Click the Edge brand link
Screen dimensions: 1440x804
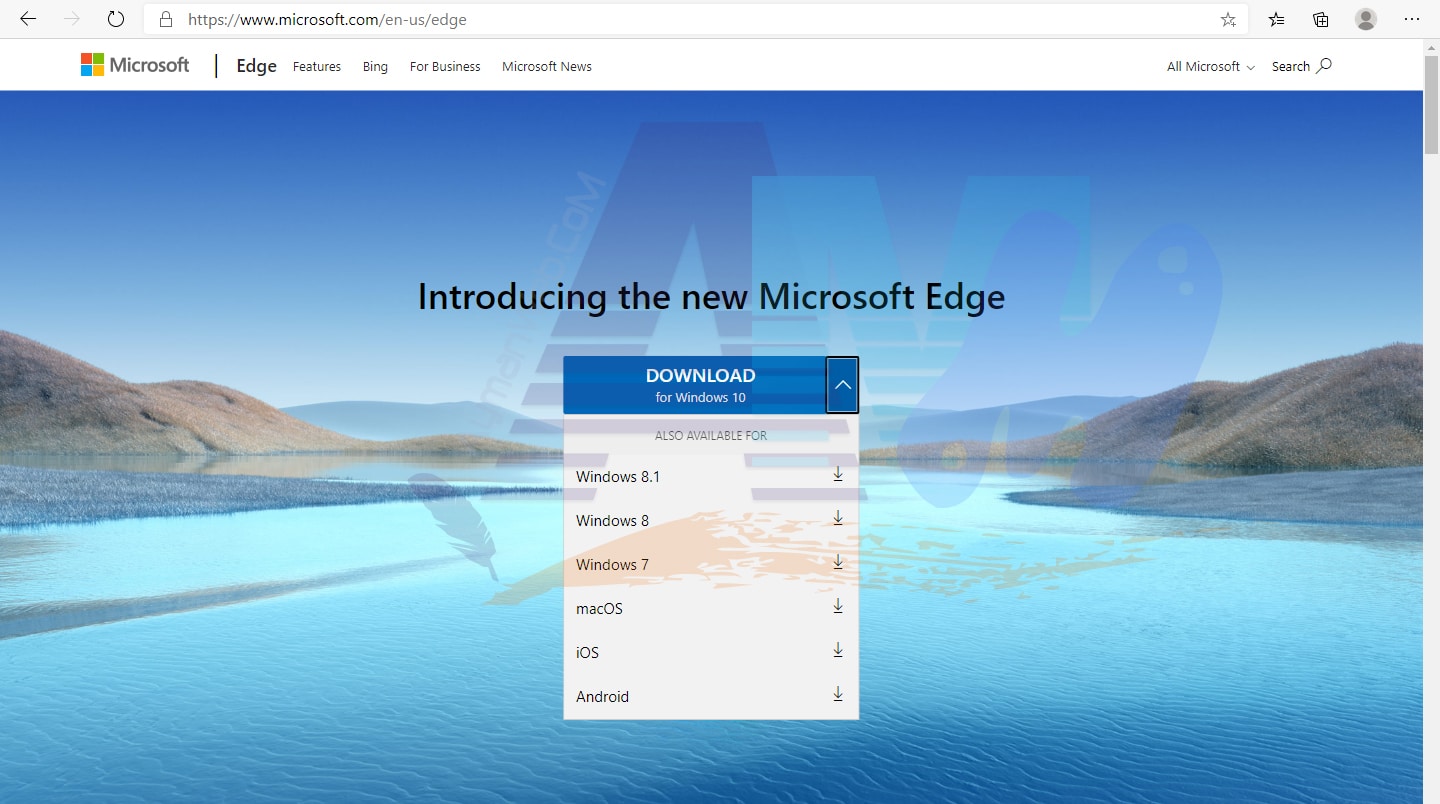[x=256, y=66]
